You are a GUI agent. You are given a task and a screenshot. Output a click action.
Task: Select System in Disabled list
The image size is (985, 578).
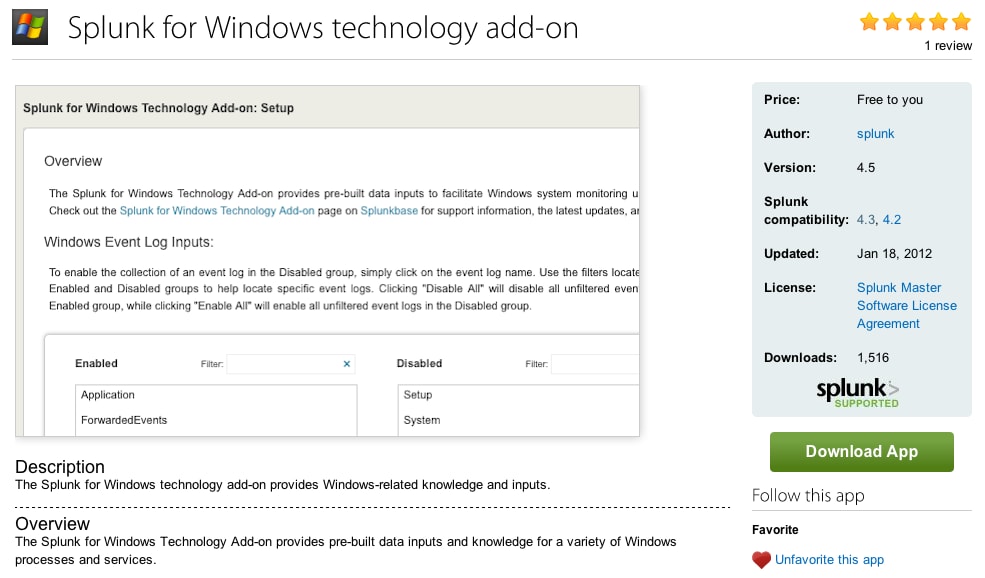point(422,420)
